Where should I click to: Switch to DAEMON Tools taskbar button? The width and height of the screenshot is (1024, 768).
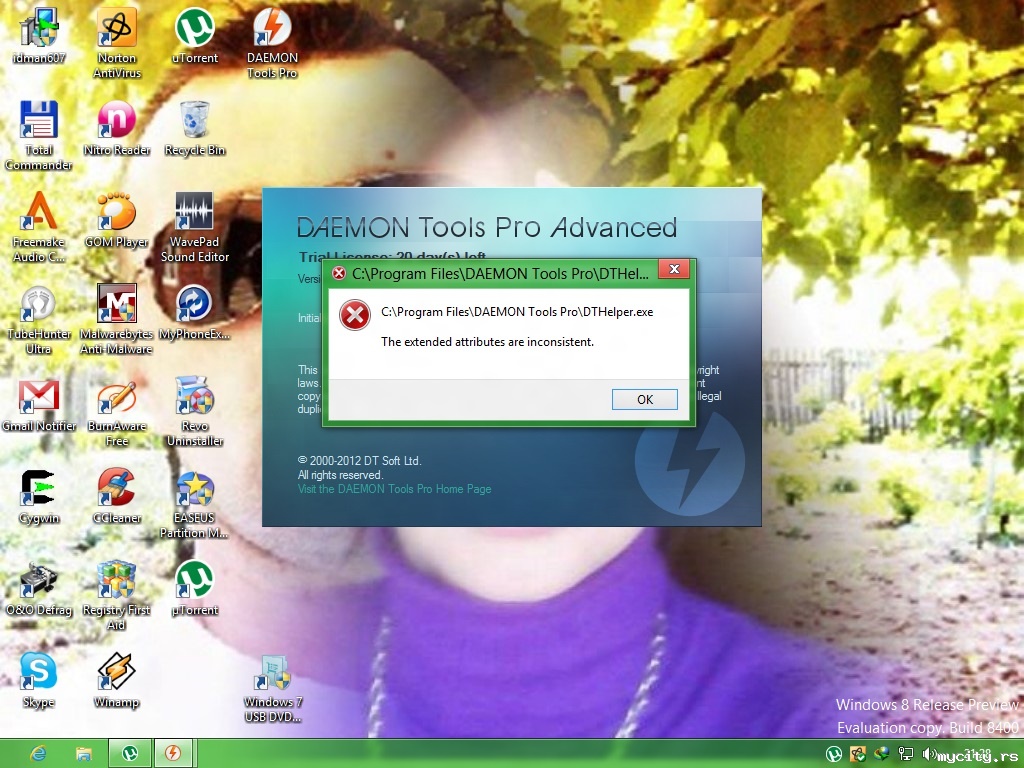[x=174, y=753]
